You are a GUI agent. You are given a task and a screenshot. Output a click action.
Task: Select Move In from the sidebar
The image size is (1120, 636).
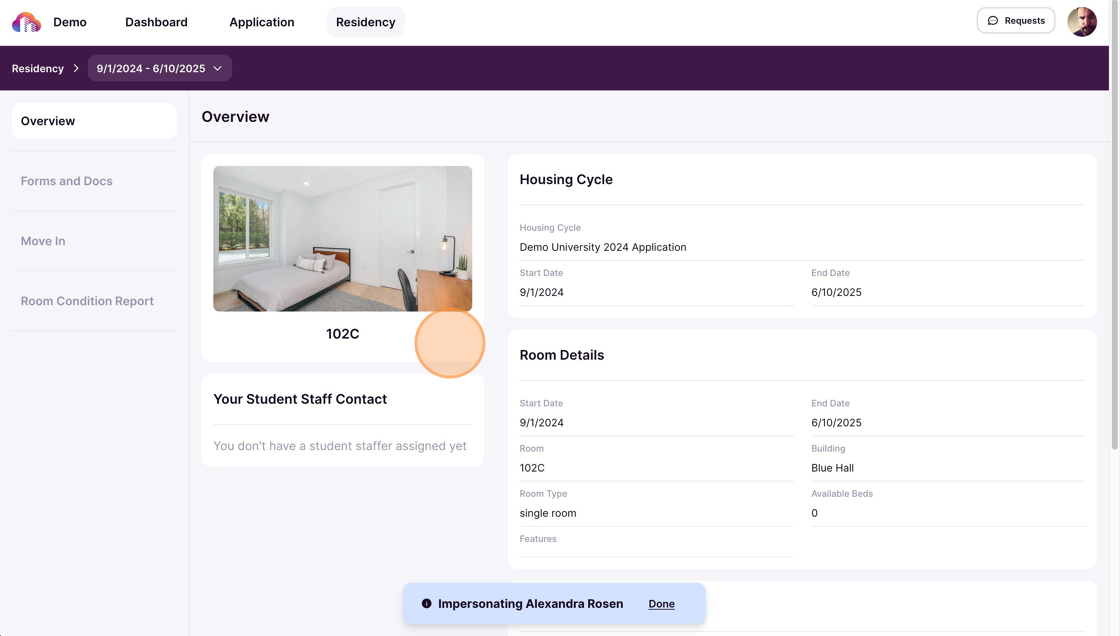click(43, 240)
